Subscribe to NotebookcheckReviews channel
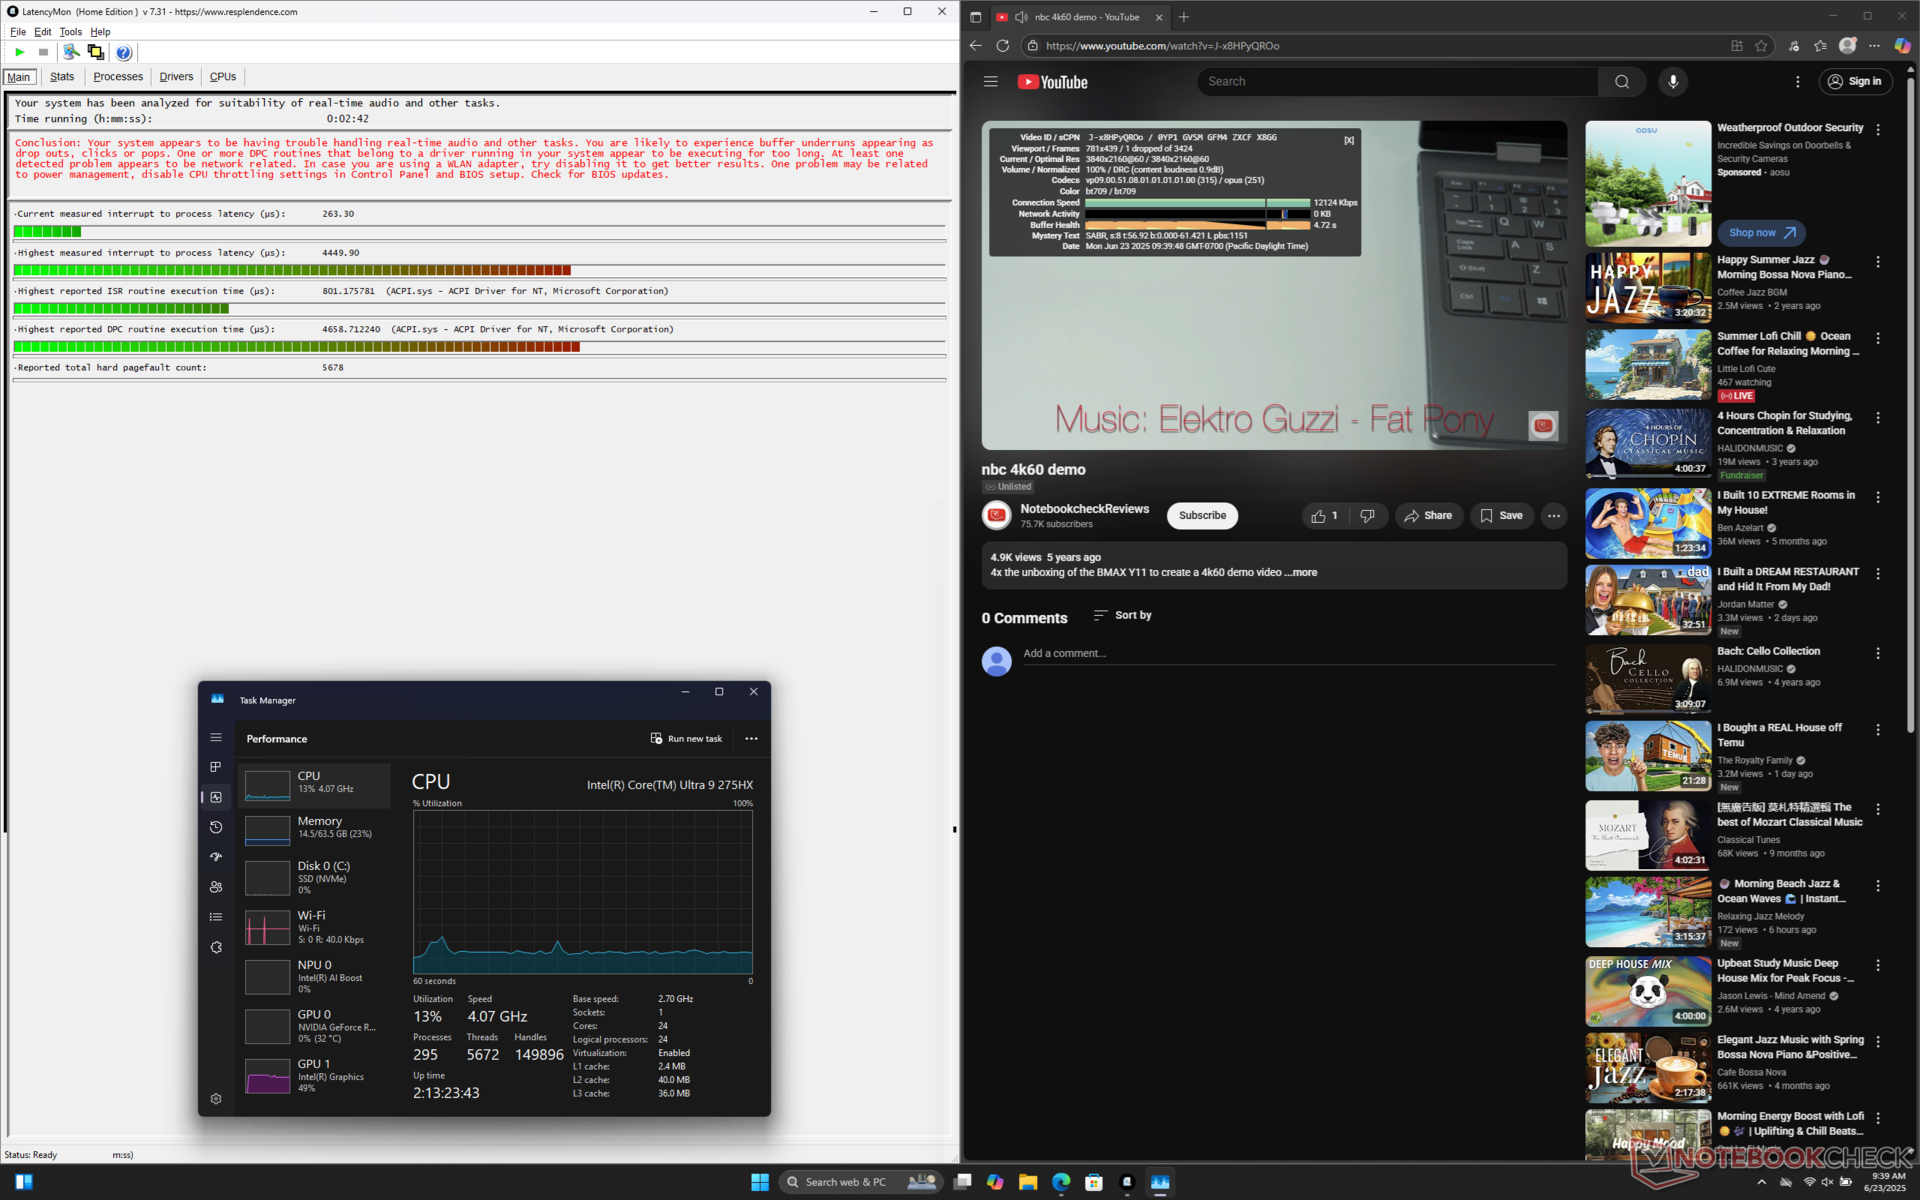The width and height of the screenshot is (1920, 1200). [1201, 516]
